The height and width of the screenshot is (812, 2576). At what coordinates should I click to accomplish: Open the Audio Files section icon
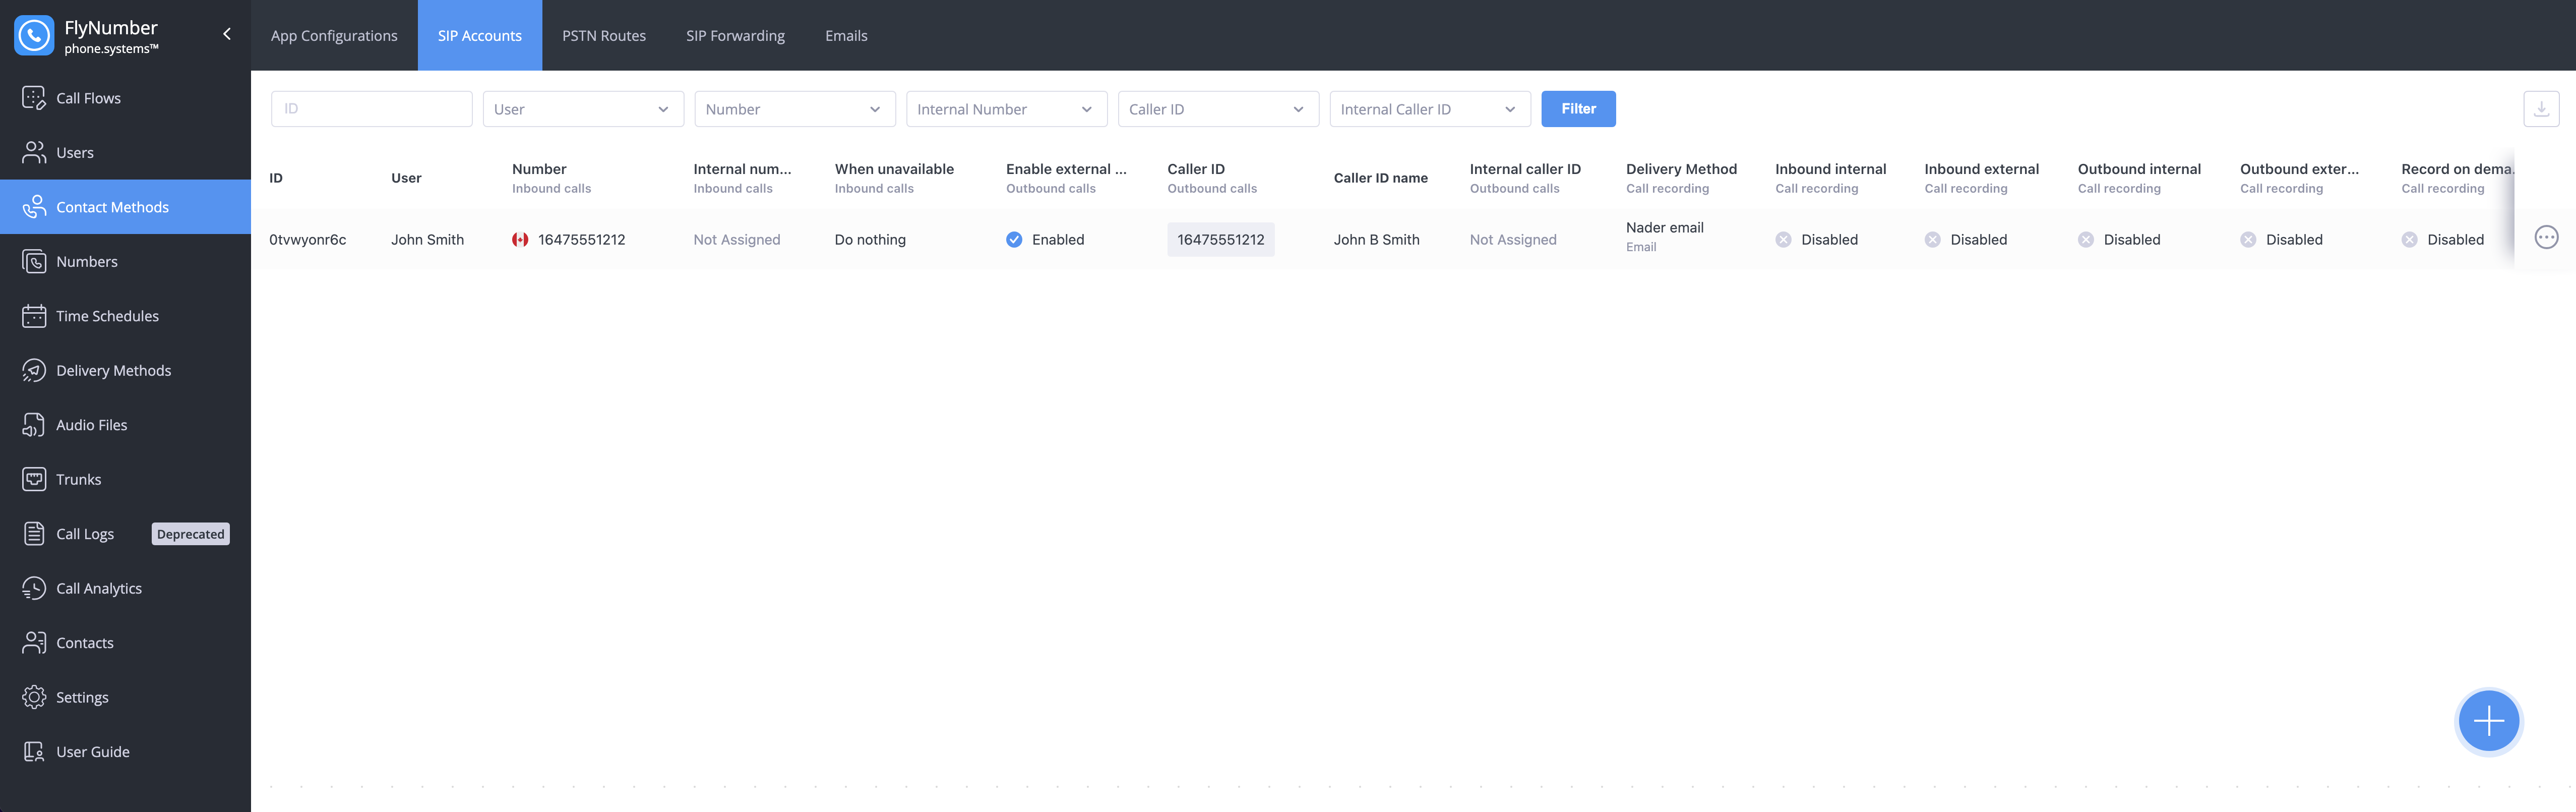tap(34, 425)
